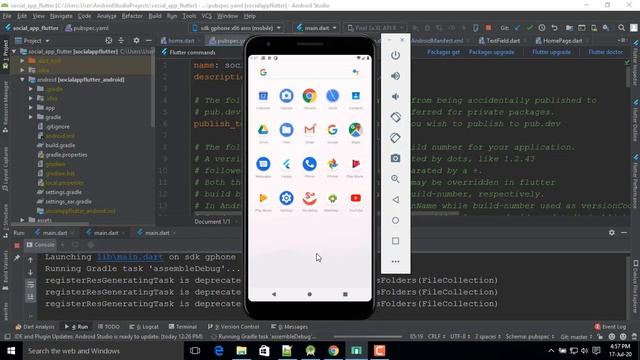Open the lib\main.dart link in console
The width and height of the screenshot is (640, 360).
130,257
